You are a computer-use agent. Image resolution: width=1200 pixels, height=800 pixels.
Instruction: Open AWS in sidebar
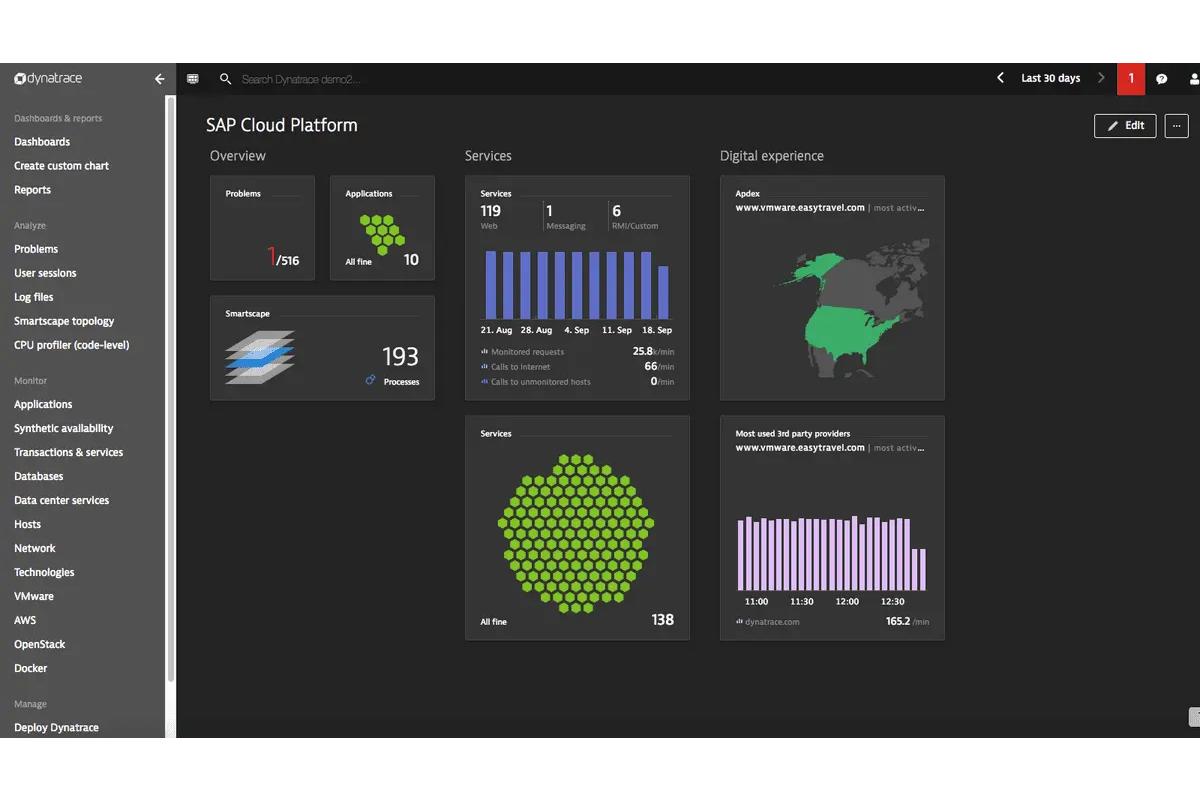tap(25, 620)
